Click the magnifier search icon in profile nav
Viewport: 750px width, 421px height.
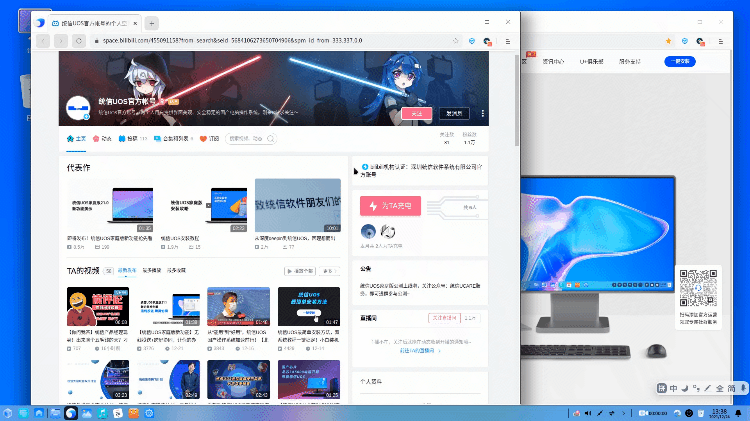(271, 139)
